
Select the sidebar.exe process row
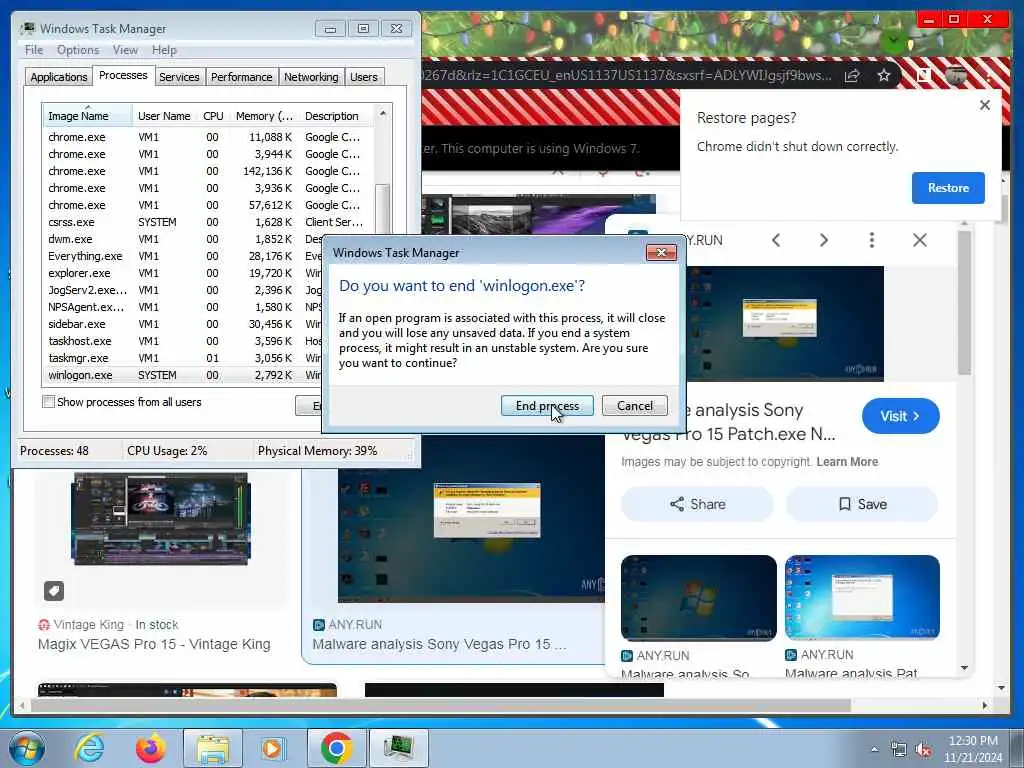[x=183, y=324]
